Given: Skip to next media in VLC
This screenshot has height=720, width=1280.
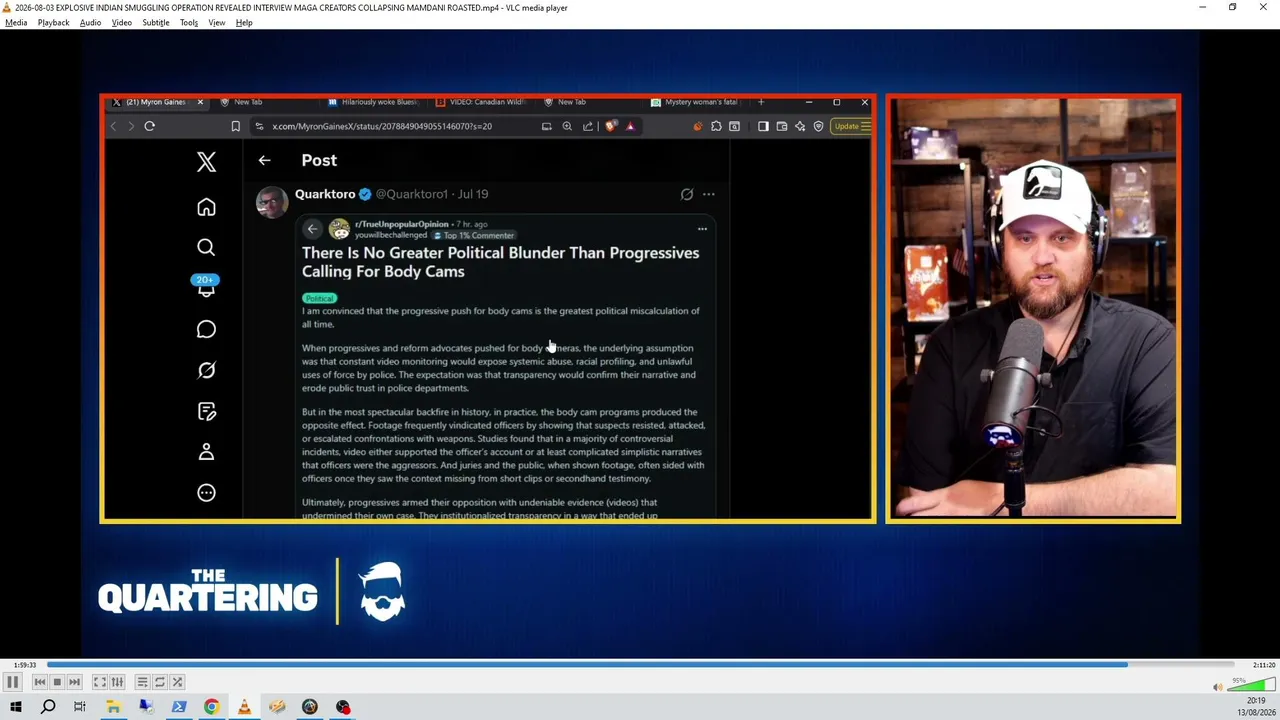Looking at the screenshot, I should point(74,682).
